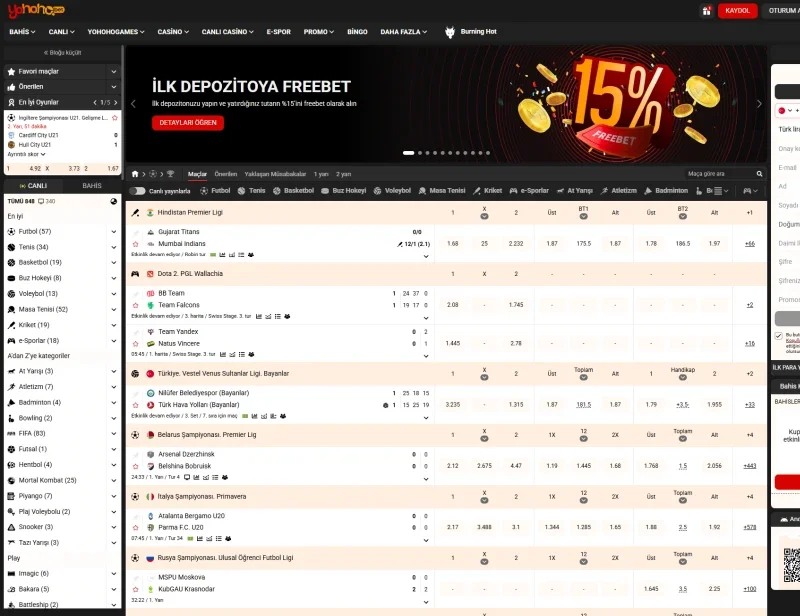The width and height of the screenshot is (800, 616).
Task: Click the pie chart icon beside TÜMÜ 848
Action: [x=113, y=202]
